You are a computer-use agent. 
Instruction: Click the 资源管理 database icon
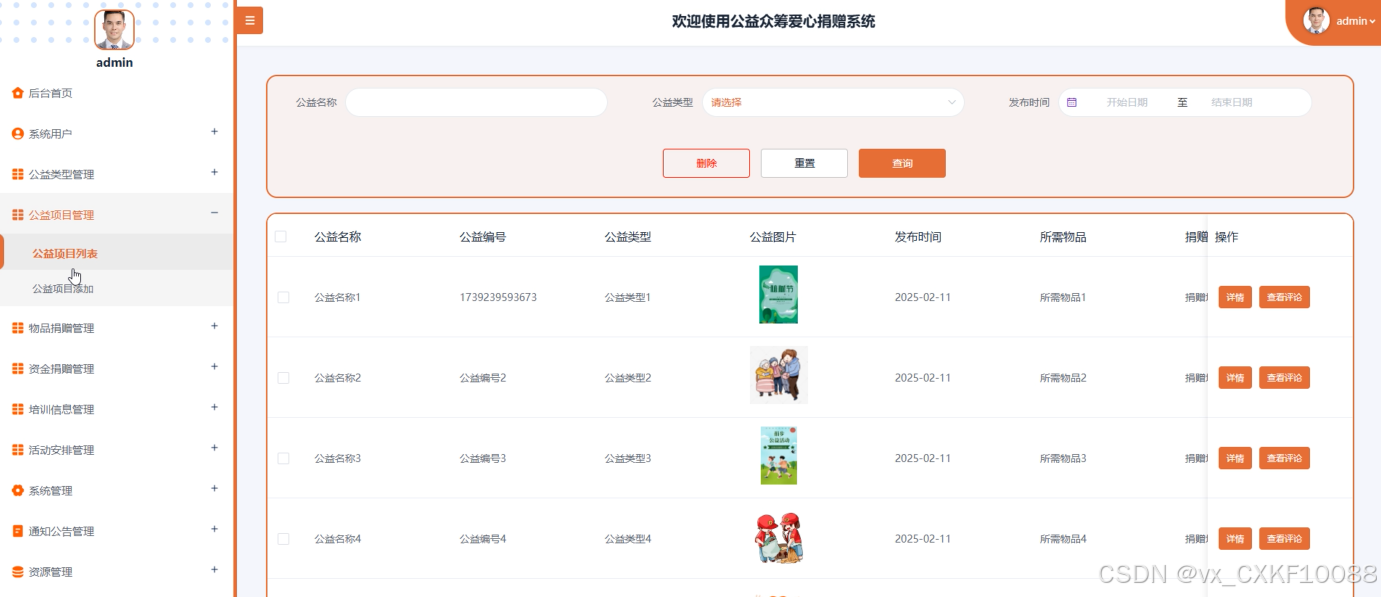(17, 572)
